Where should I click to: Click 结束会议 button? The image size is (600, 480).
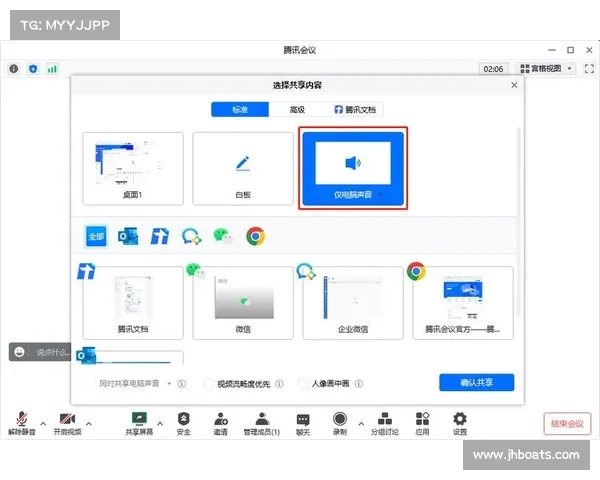567,424
